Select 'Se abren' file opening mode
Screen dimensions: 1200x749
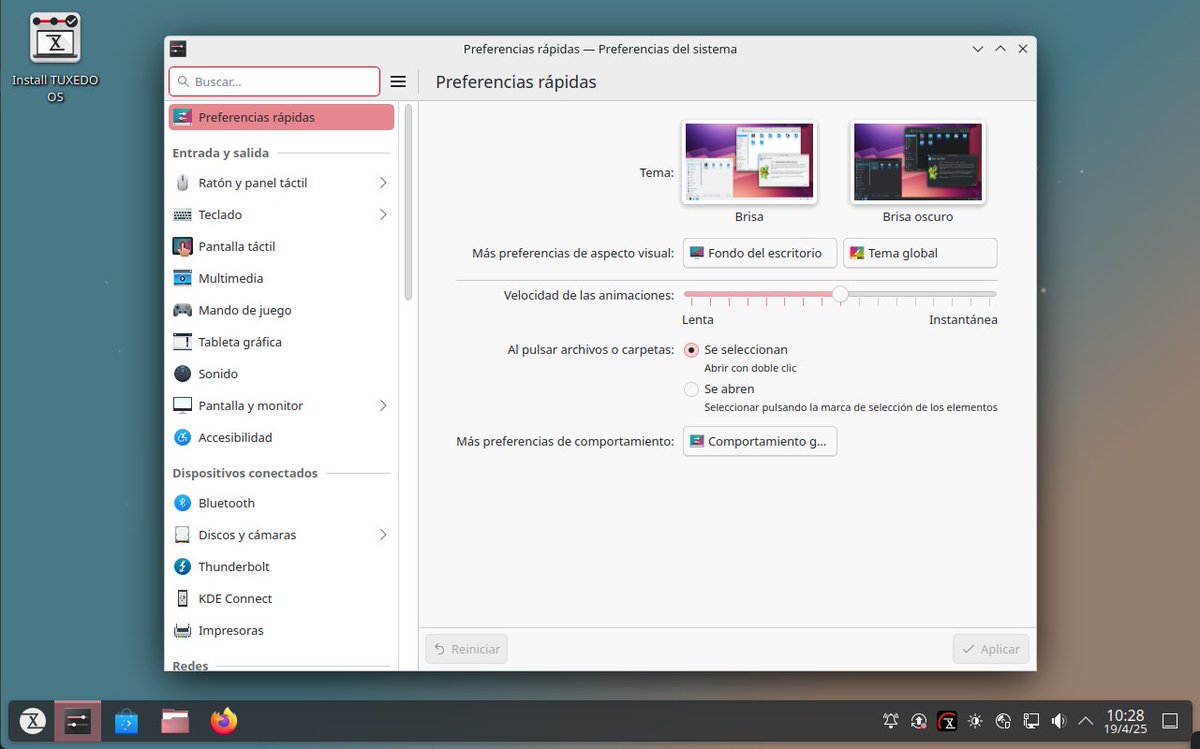click(x=691, y=389)
